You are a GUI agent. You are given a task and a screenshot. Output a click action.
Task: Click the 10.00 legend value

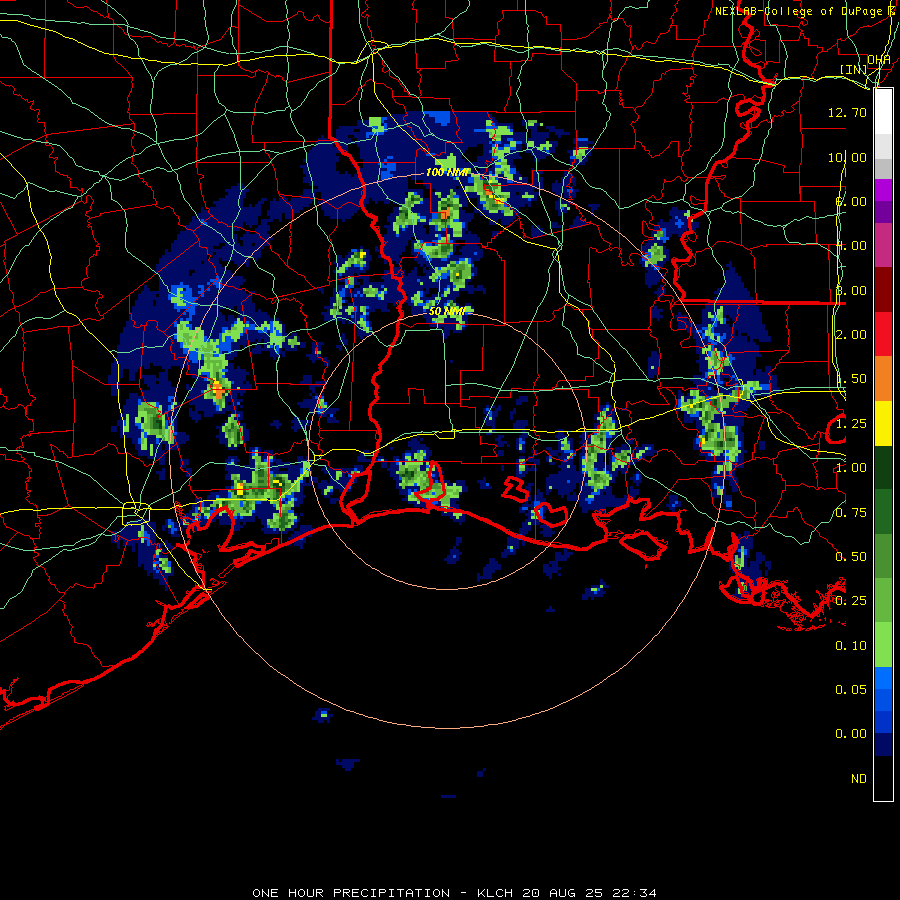click(x=847, y=157)
